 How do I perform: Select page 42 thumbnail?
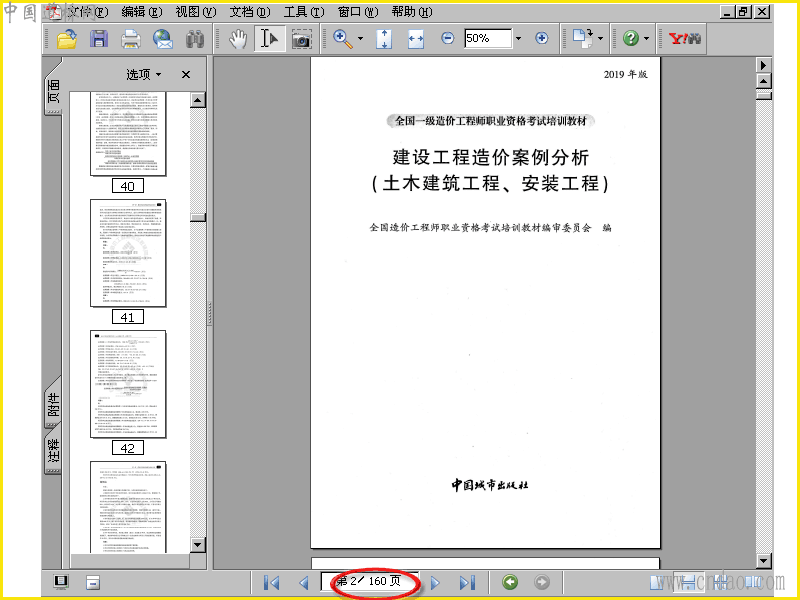pyautogui.click(x=128, y=384)
